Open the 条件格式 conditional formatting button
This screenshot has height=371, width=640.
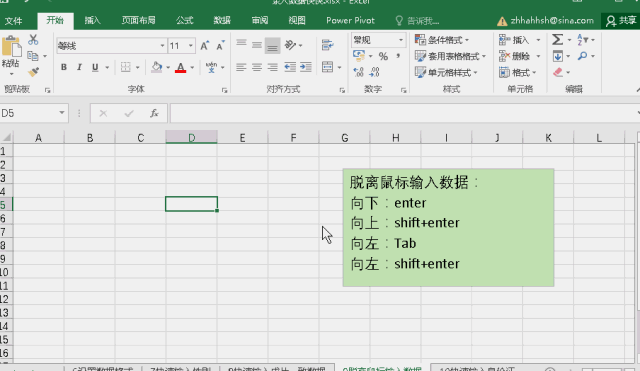pos(442,40)
